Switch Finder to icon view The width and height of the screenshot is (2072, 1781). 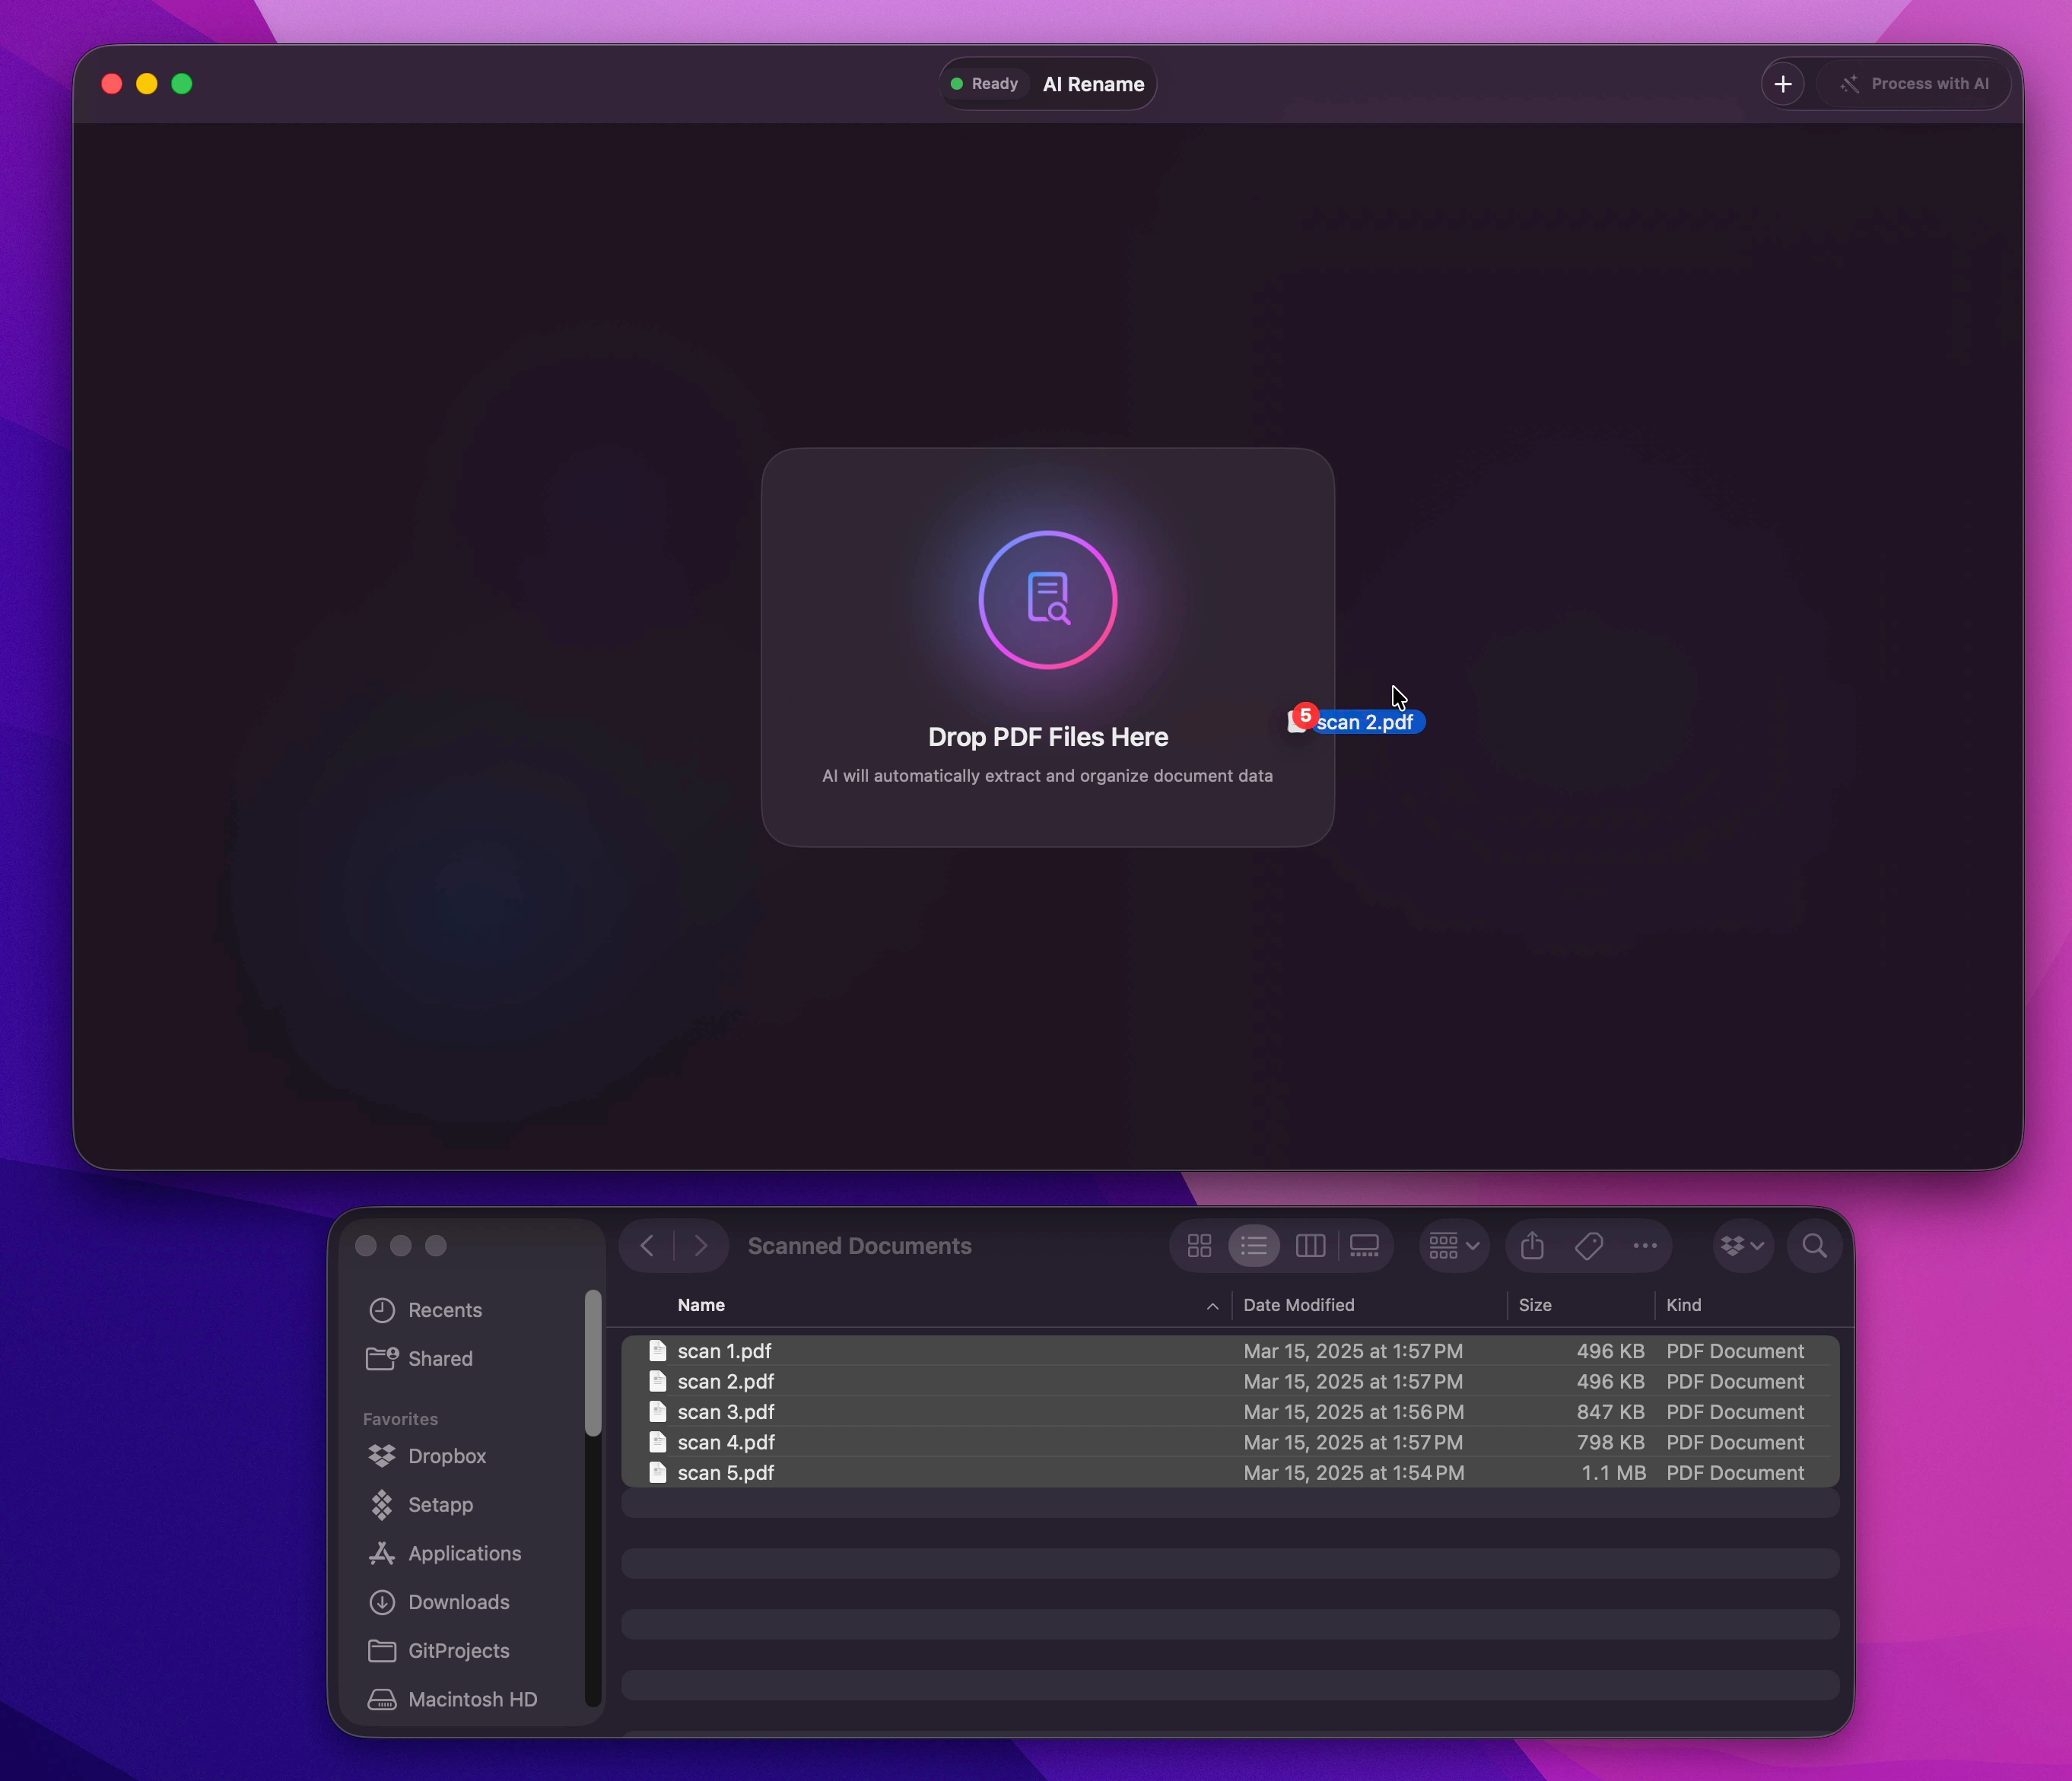(1199, 1245)
